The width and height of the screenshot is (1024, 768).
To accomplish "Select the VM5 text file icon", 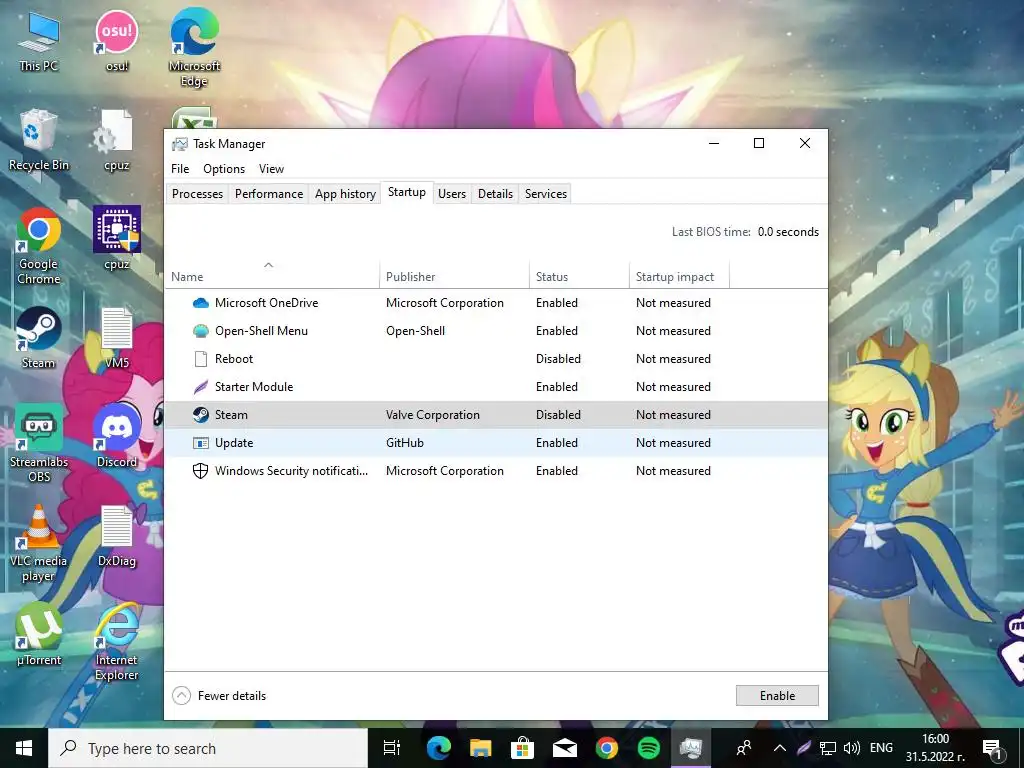I will pyautogui.click(x=117, y=338).
